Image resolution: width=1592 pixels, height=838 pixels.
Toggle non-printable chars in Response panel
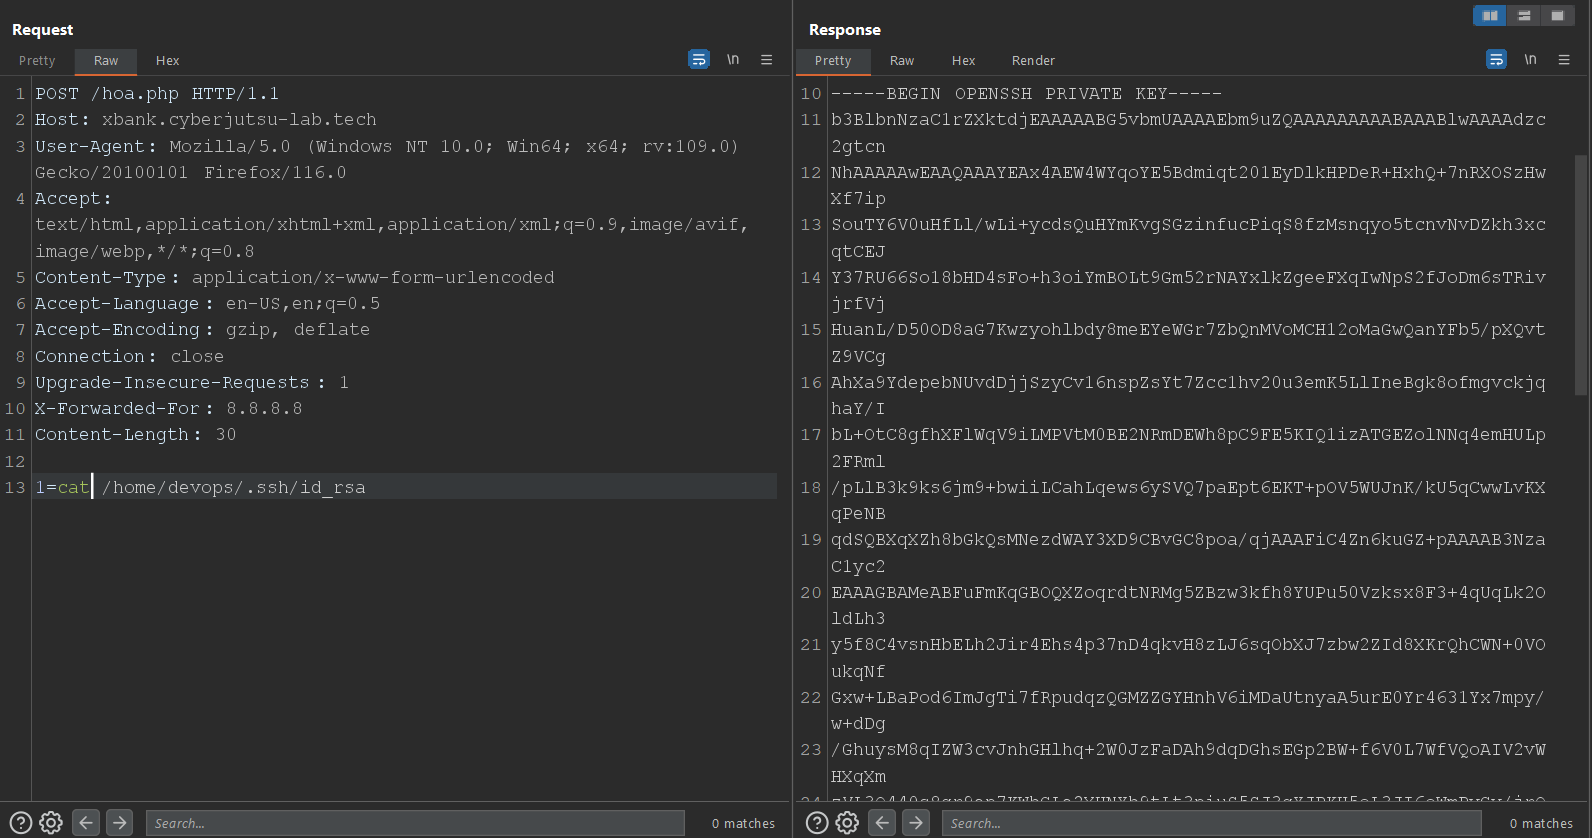(1530, 60)
